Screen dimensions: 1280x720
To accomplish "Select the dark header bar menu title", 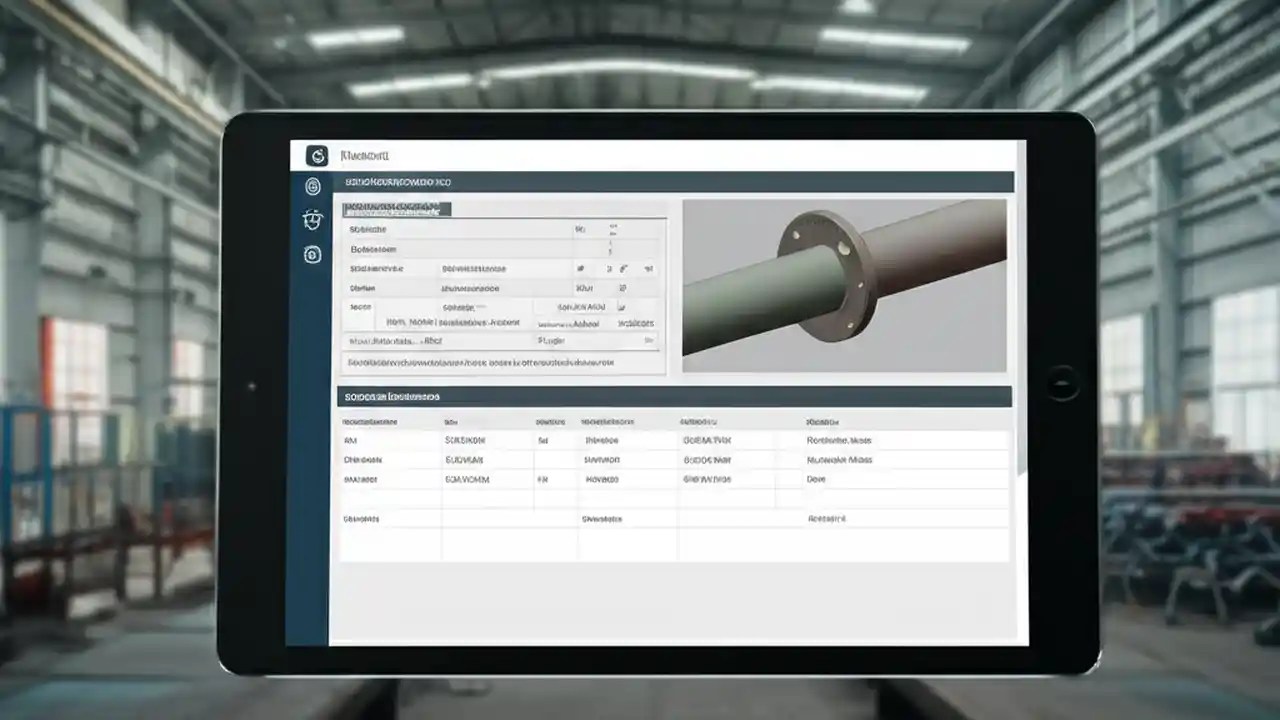I will [x=398, y=182].
